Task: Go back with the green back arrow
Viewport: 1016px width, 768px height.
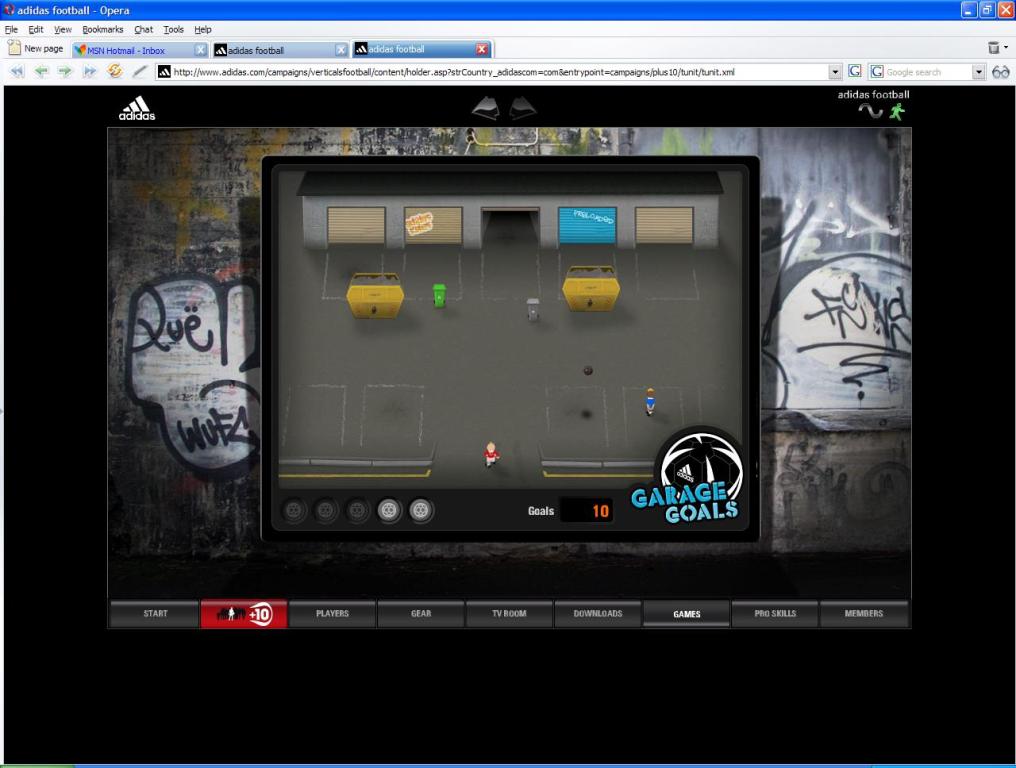Action: (41, 71)
